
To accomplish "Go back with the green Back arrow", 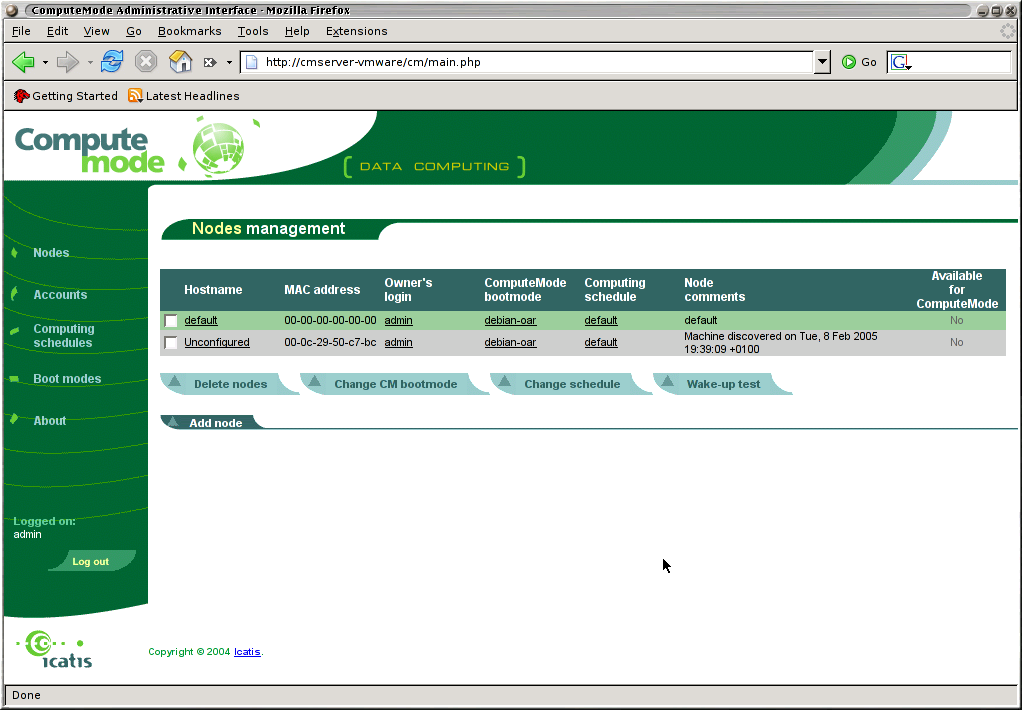I will [x=23, y=62].
